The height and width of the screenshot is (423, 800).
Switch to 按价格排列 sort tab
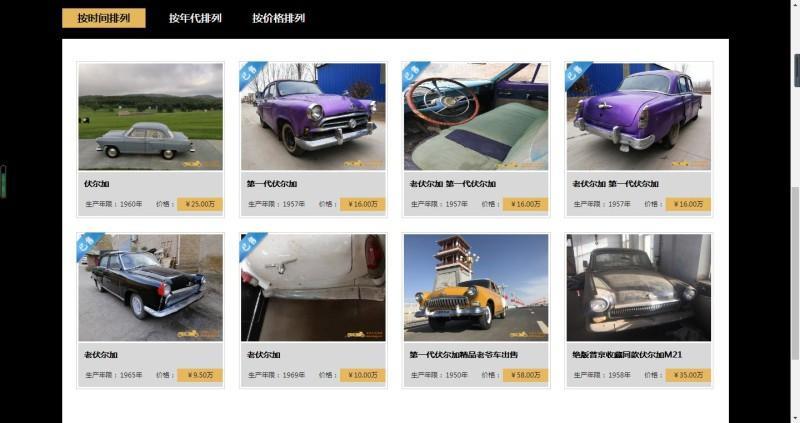coord(278,18)
